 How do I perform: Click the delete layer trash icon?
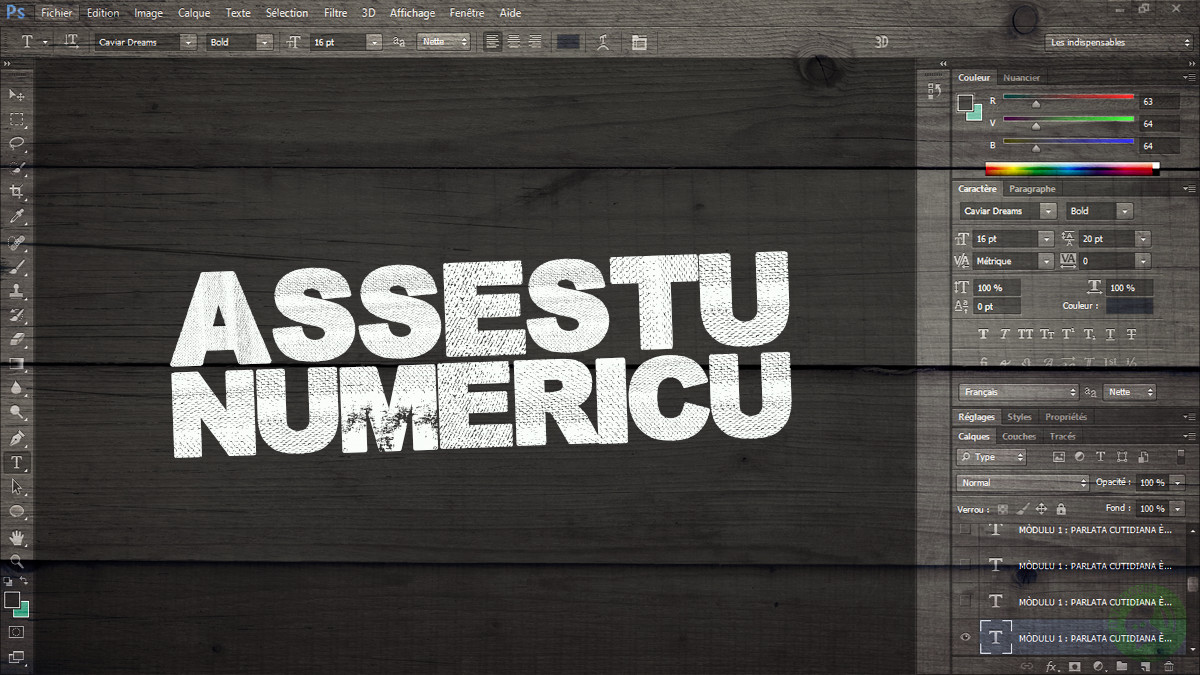1166,666
